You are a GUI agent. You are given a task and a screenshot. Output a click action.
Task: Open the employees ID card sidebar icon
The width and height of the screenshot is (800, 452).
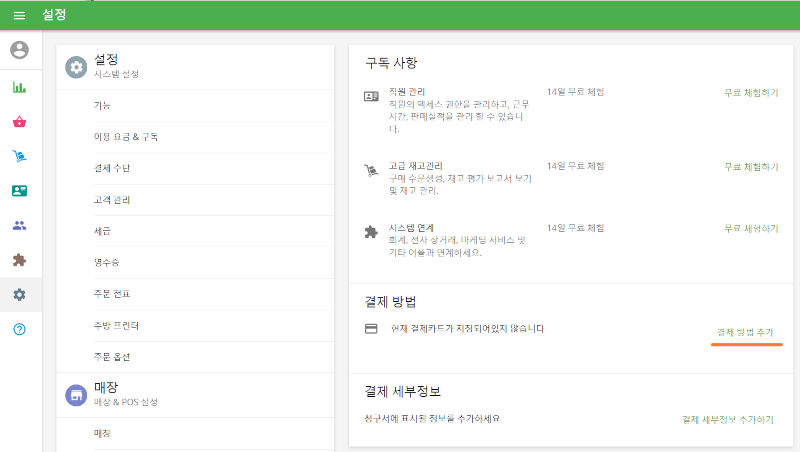pos(20,190)
